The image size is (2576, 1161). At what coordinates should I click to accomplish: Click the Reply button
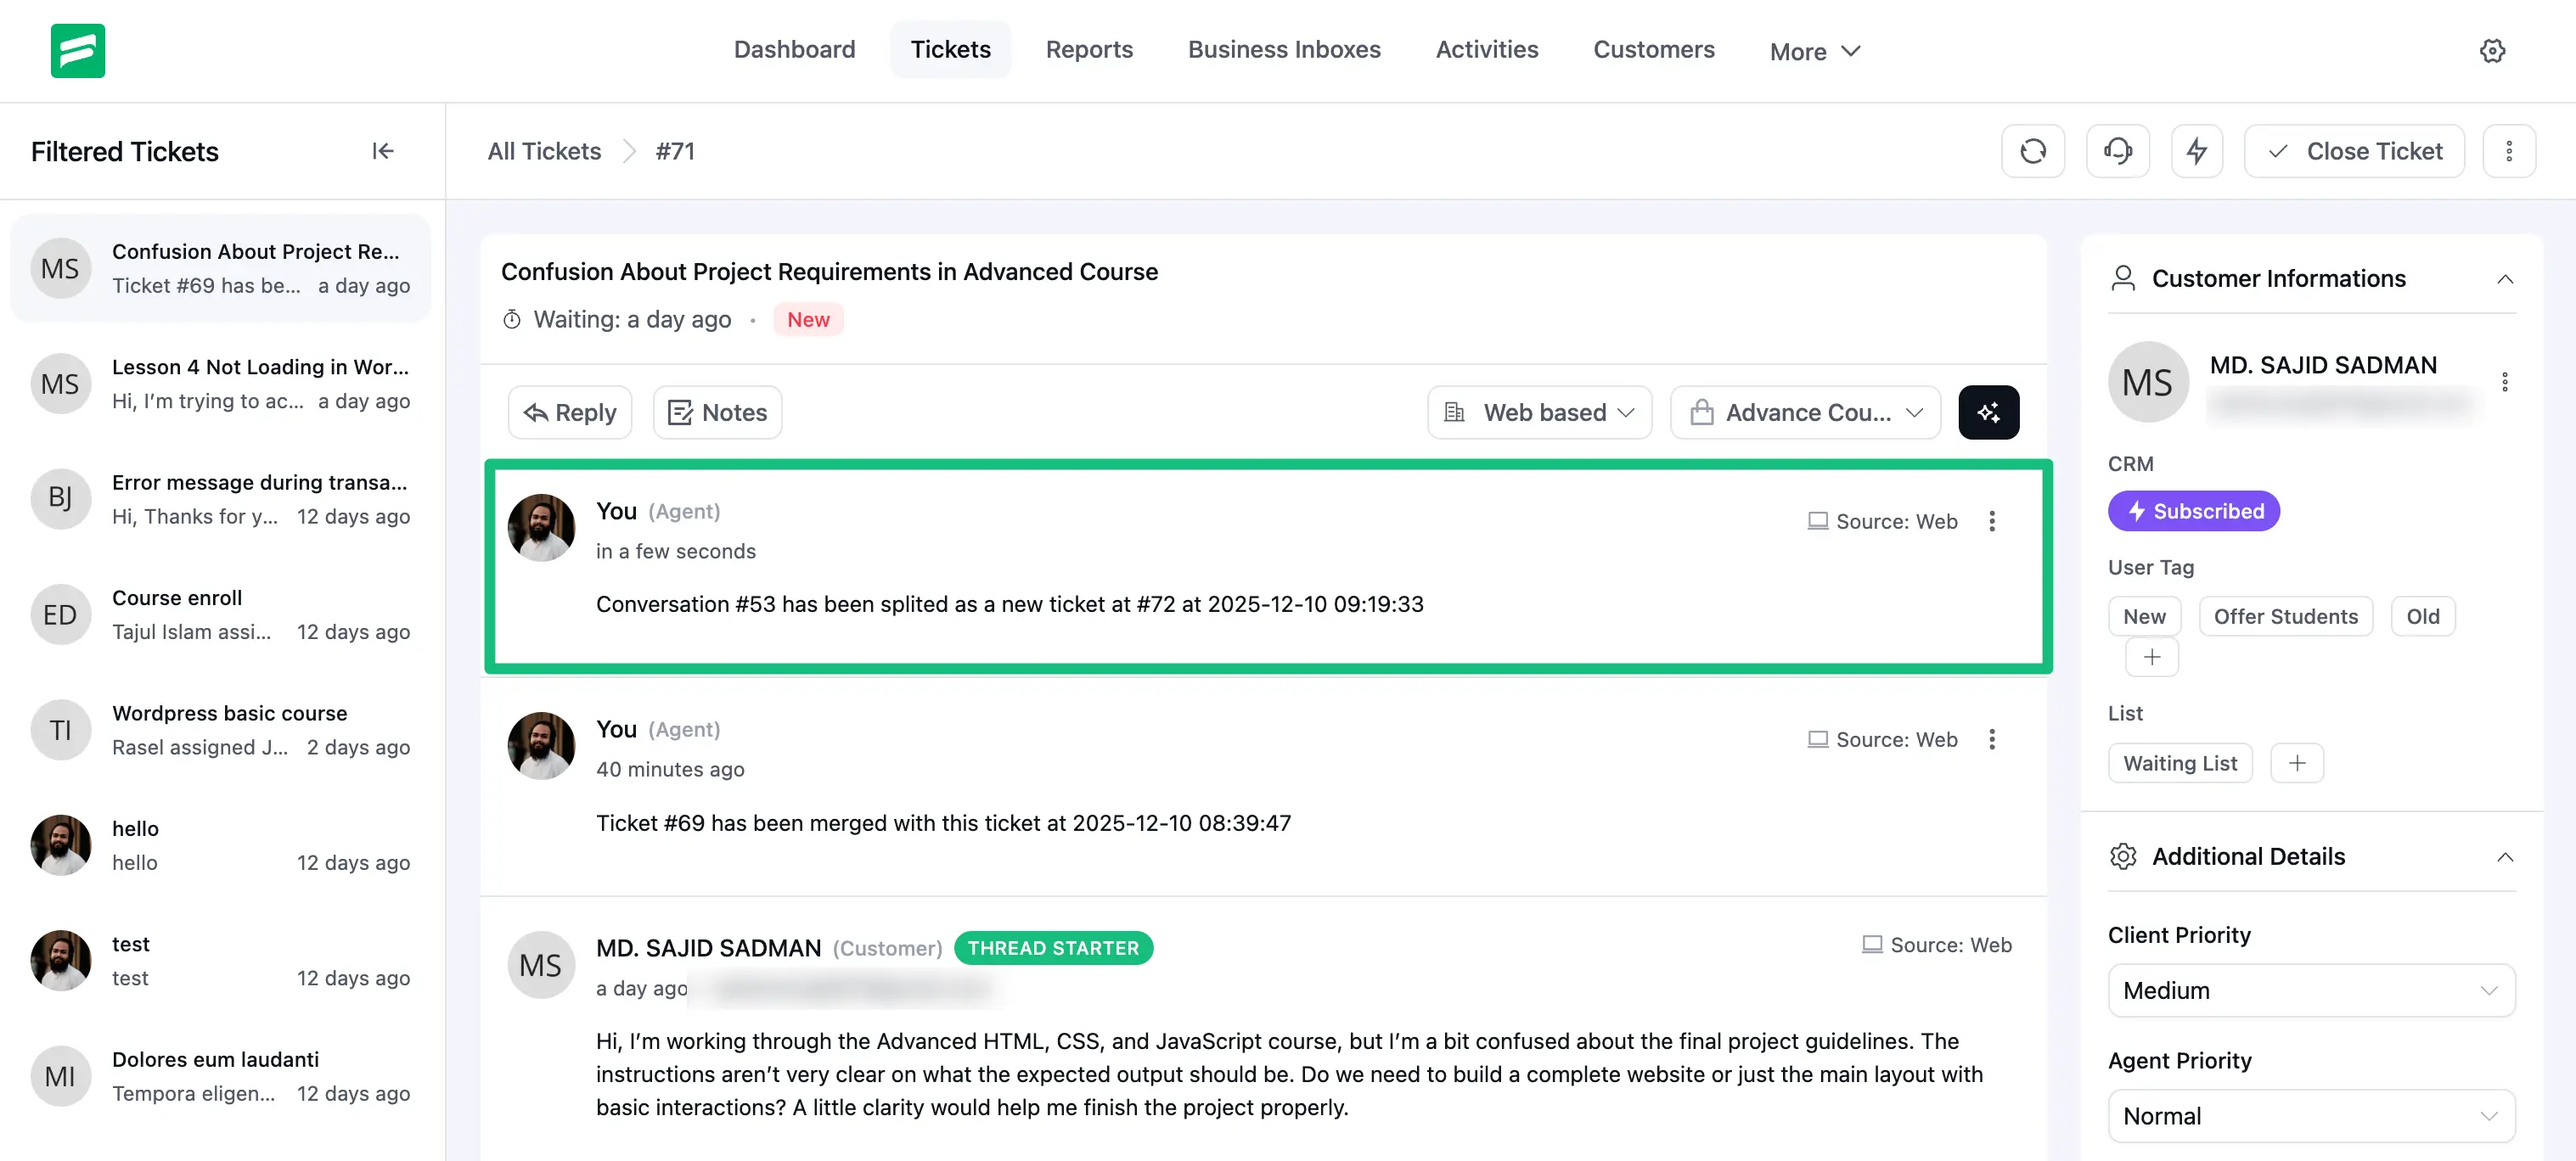tap(570, 412)
